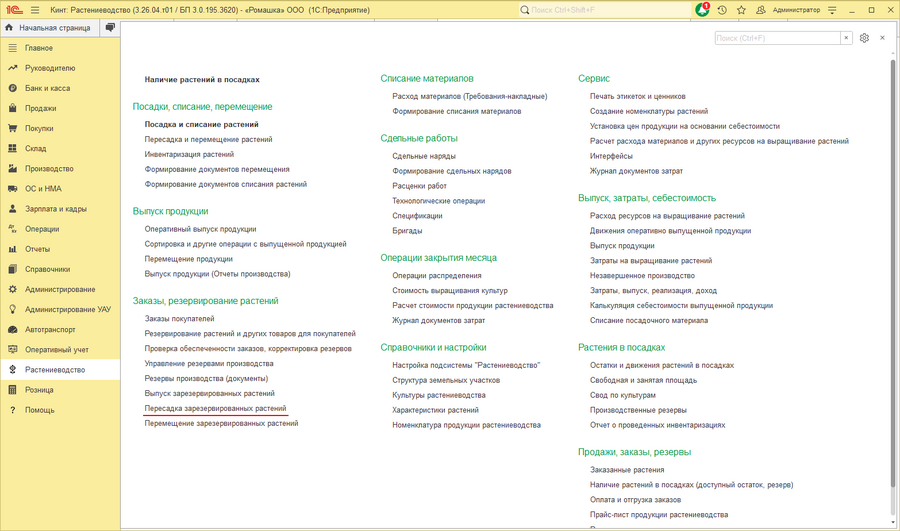Open navigation settings gear icon
The width and height of the screenshot is (900, 531).
(x=864, y=38)
